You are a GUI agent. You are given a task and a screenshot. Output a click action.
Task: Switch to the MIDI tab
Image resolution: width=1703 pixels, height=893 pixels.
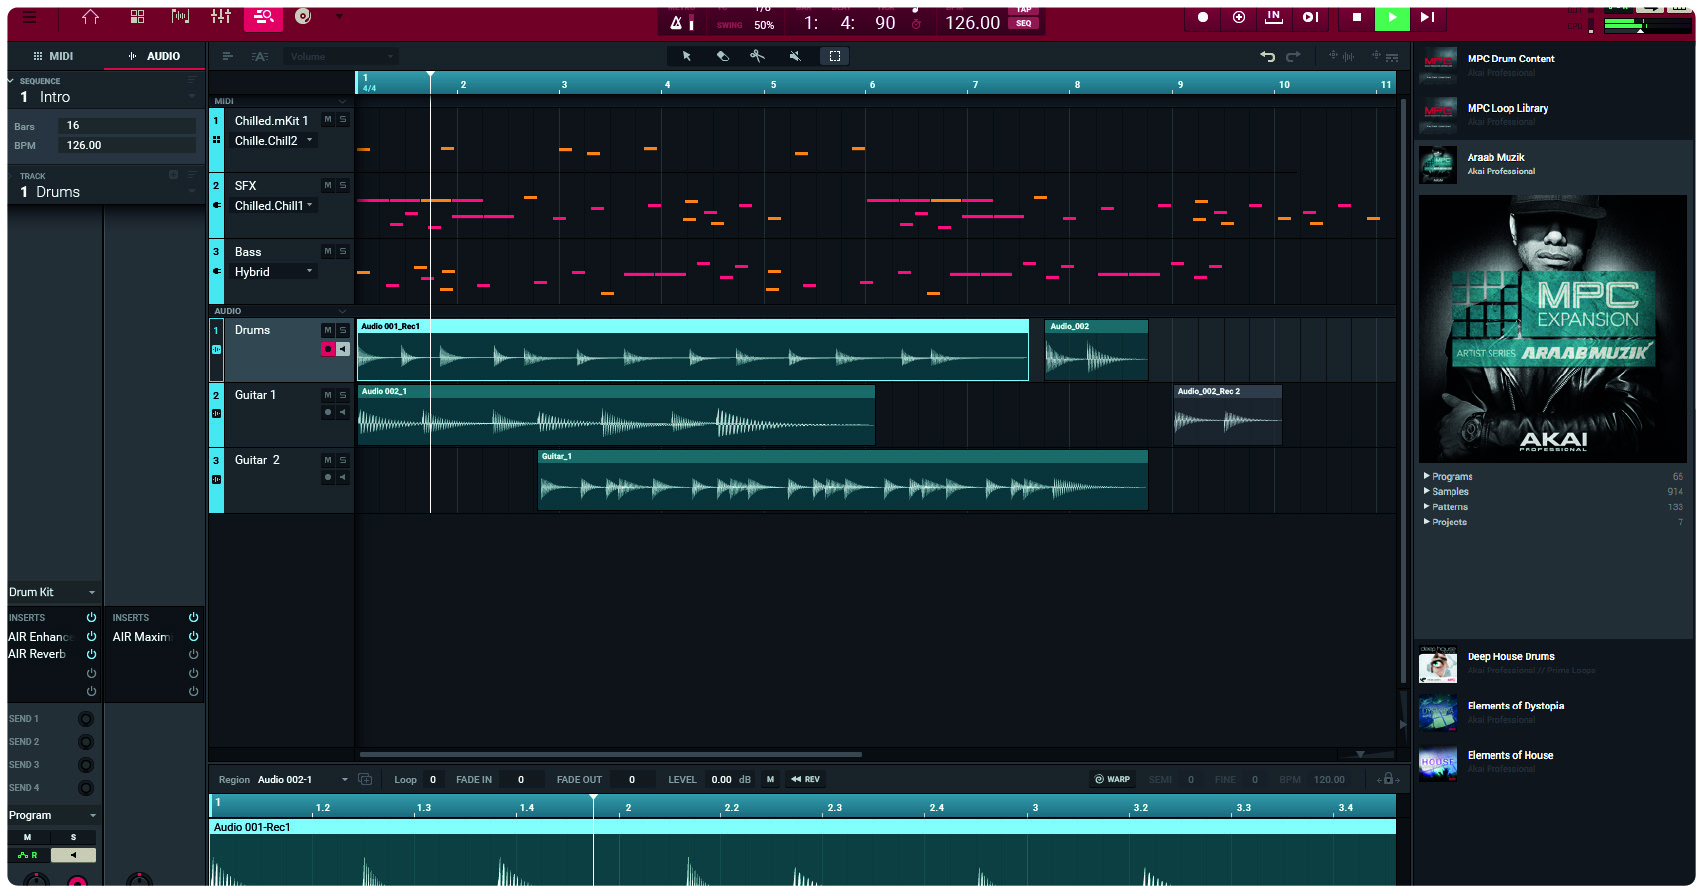53,56
